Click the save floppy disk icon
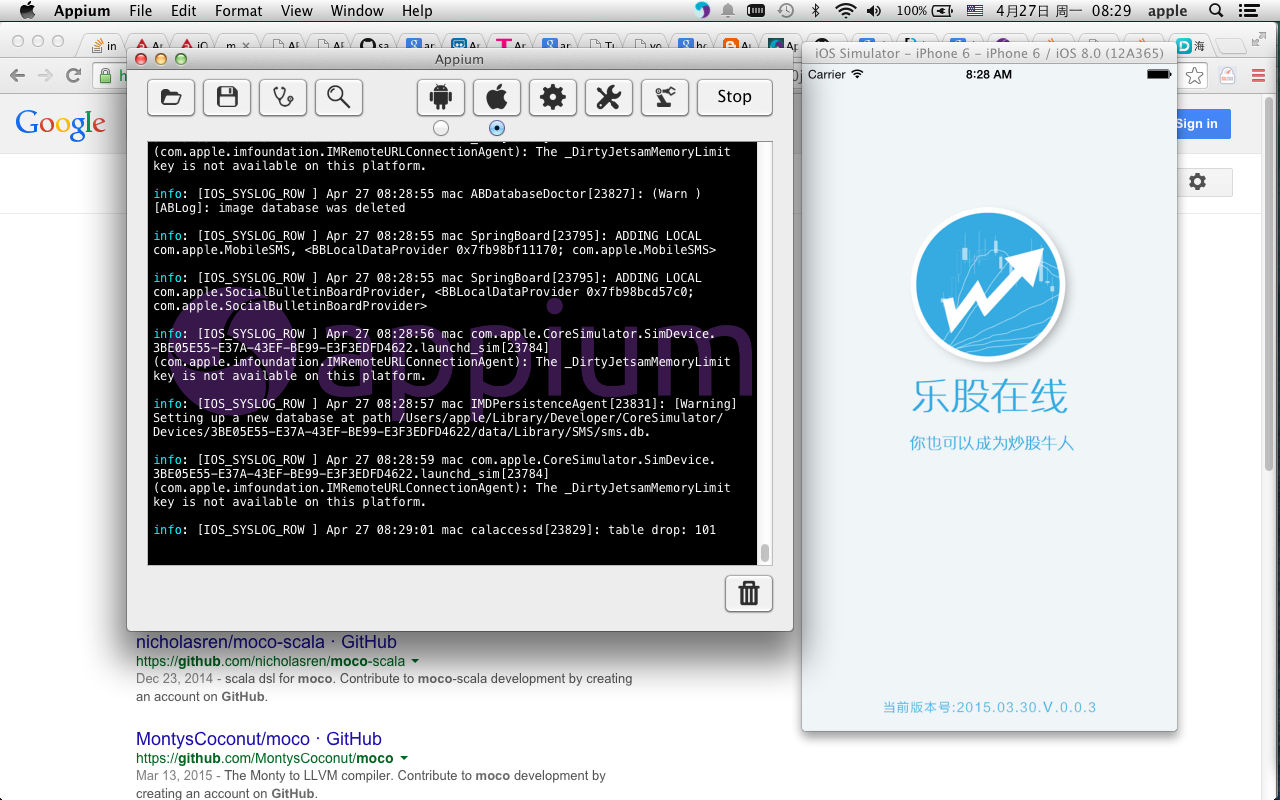This screenshot has height=800, width=1280. [x=227, y=97]
